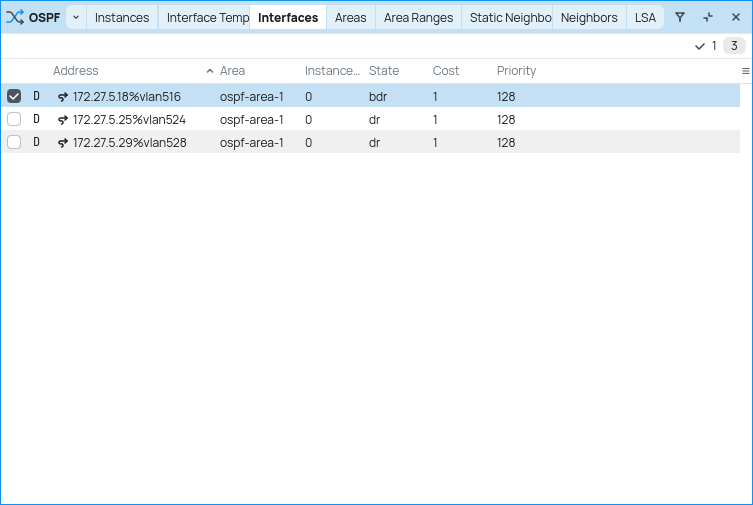Screen dimensions: 753x505
Task: Click priority 128 in the vlan528 row
Action: click(x=506, y=143)
